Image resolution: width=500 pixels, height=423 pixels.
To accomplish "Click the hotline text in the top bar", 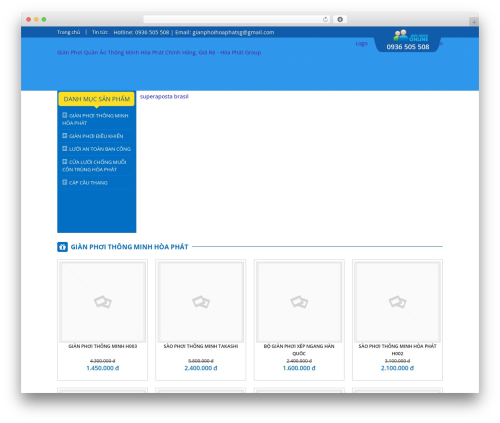I will click(x=141, y=32).
